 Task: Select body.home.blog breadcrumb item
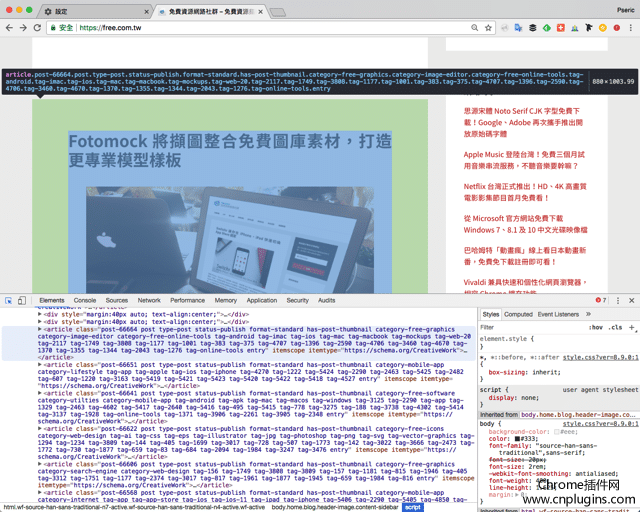[x=335, y=507]
